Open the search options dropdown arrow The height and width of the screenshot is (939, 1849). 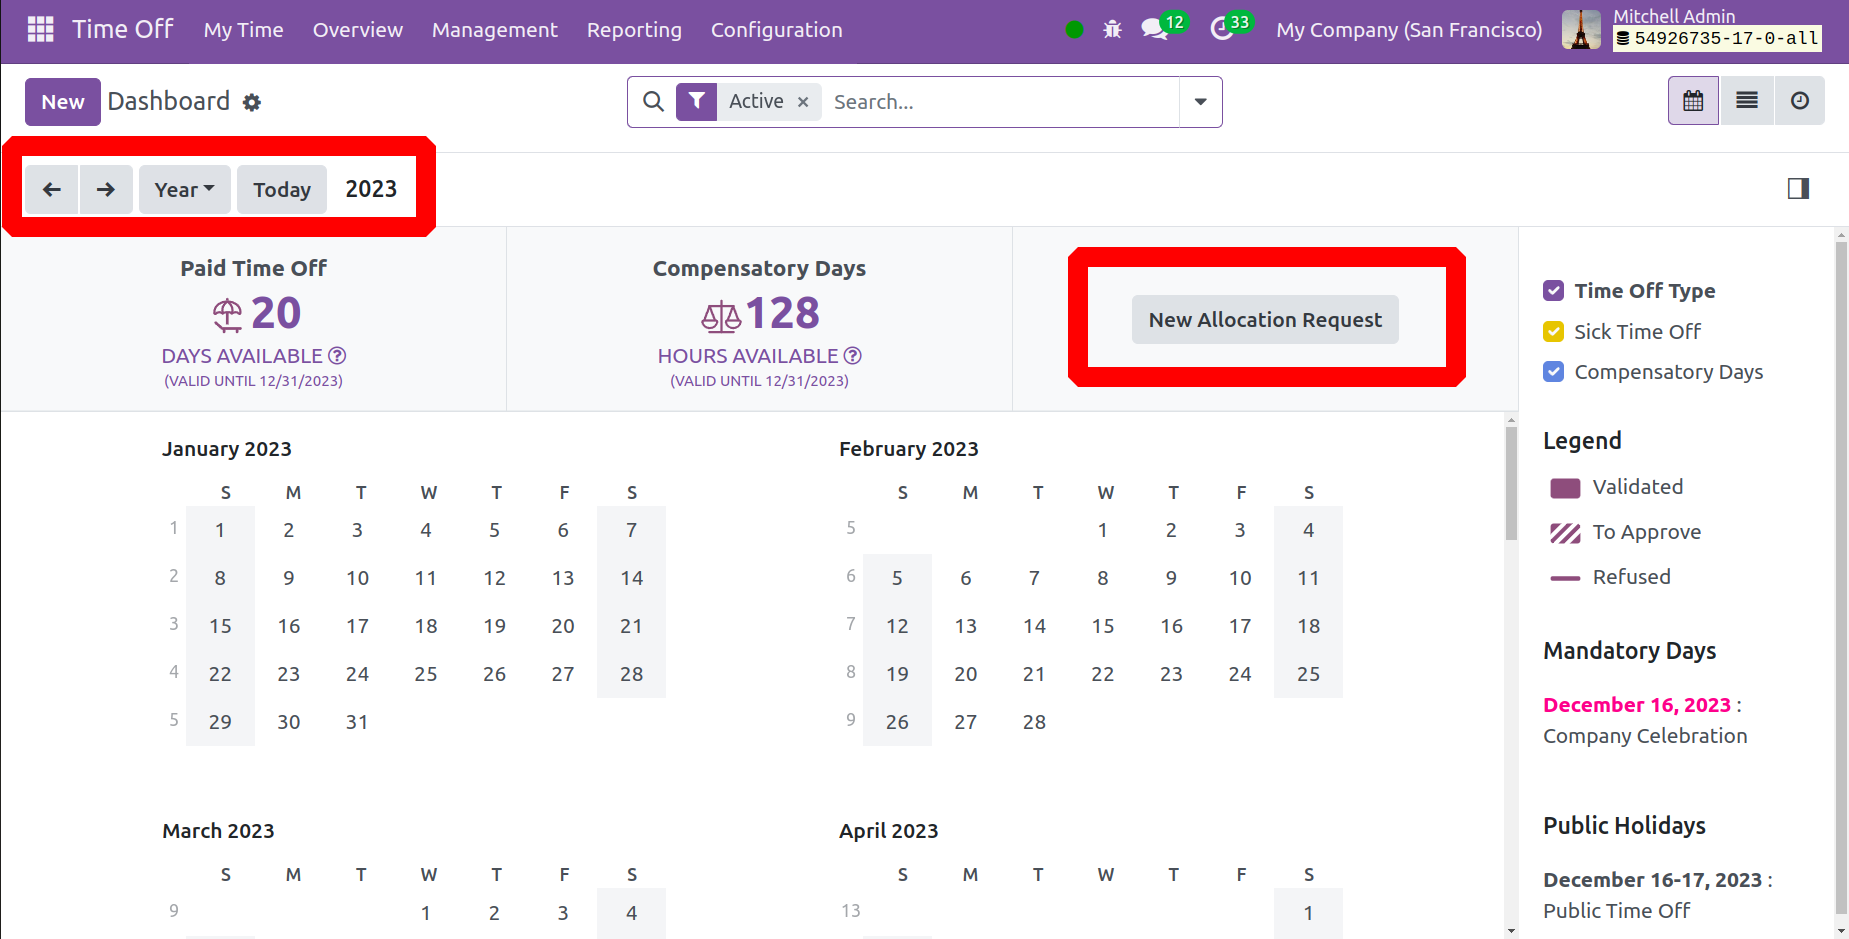pyautogui.click(x=1200, y=102)
